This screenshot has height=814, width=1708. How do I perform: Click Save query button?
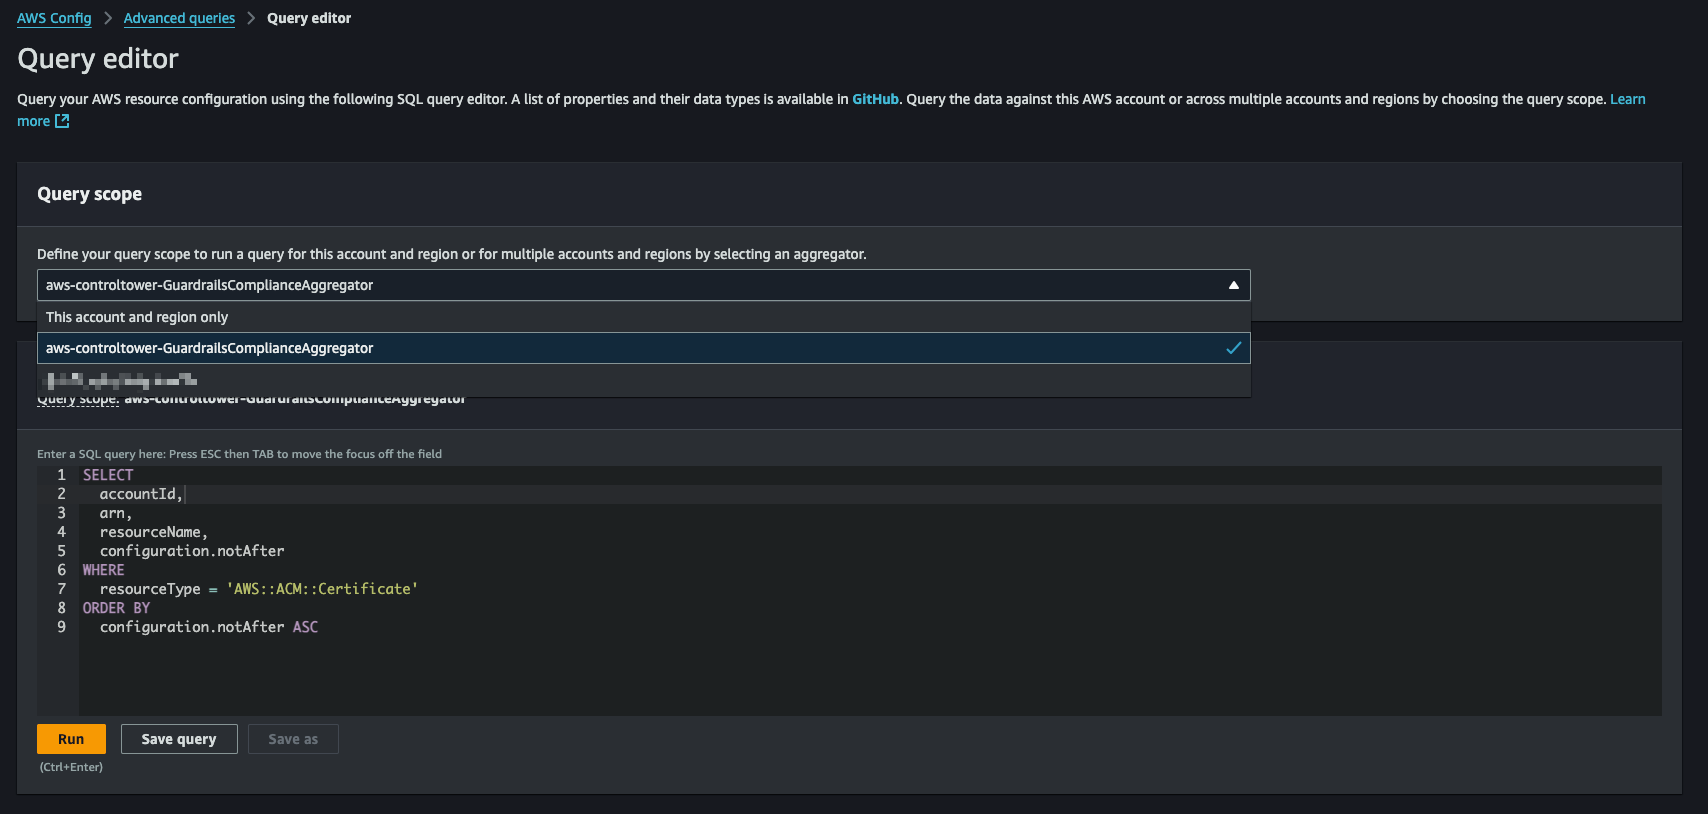tap(179, 739)
